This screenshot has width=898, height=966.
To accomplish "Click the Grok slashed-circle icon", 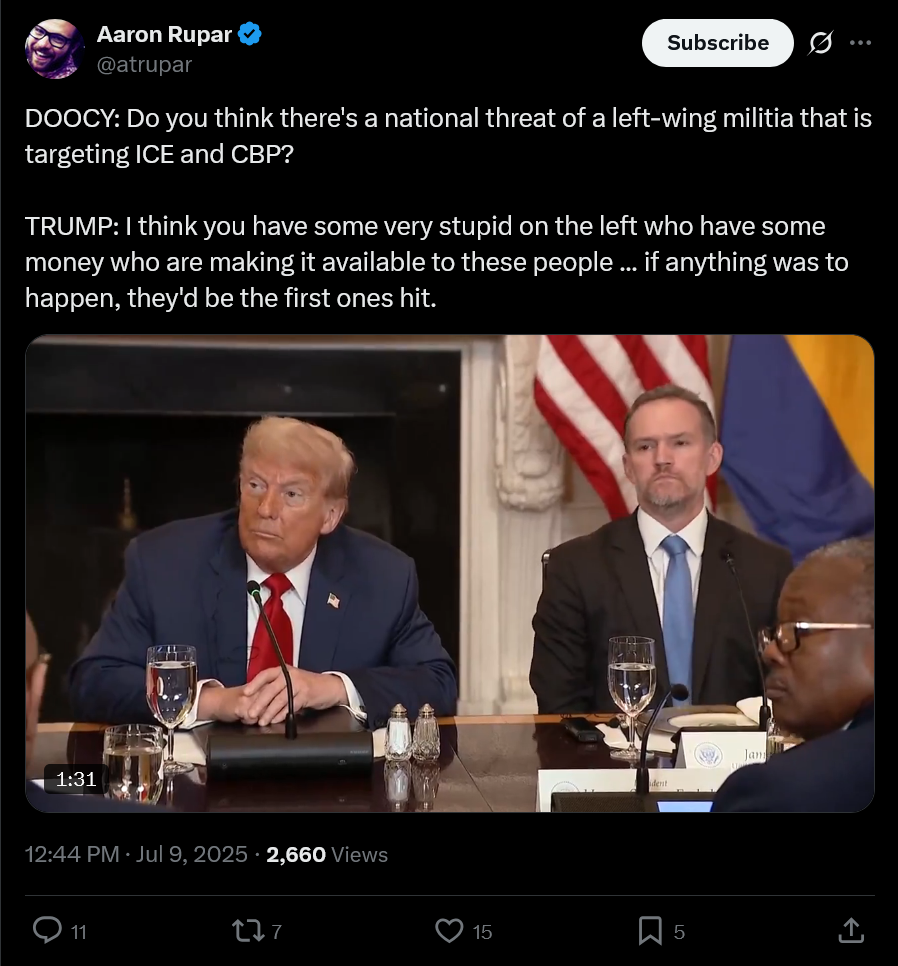I will tap(820, 43).
